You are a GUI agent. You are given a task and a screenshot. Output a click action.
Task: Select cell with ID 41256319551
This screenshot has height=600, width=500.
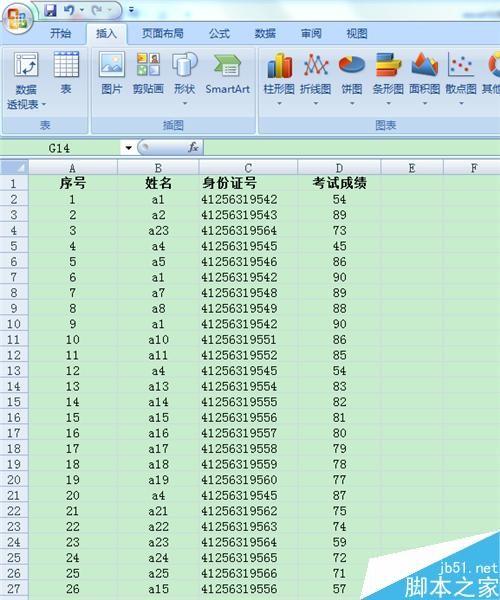tap(248, 340)
